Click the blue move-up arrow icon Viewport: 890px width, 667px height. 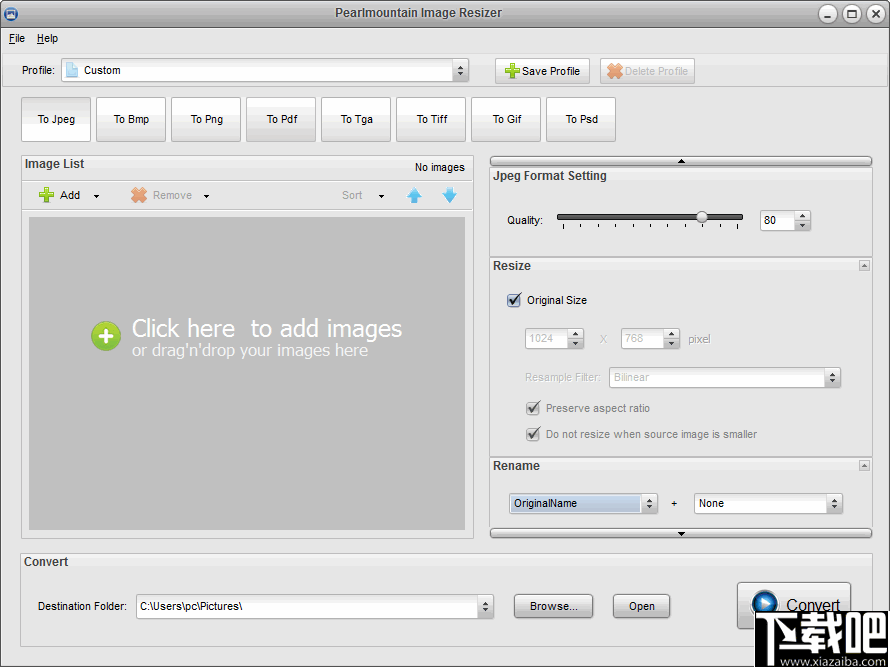click(x=414, y=195)
